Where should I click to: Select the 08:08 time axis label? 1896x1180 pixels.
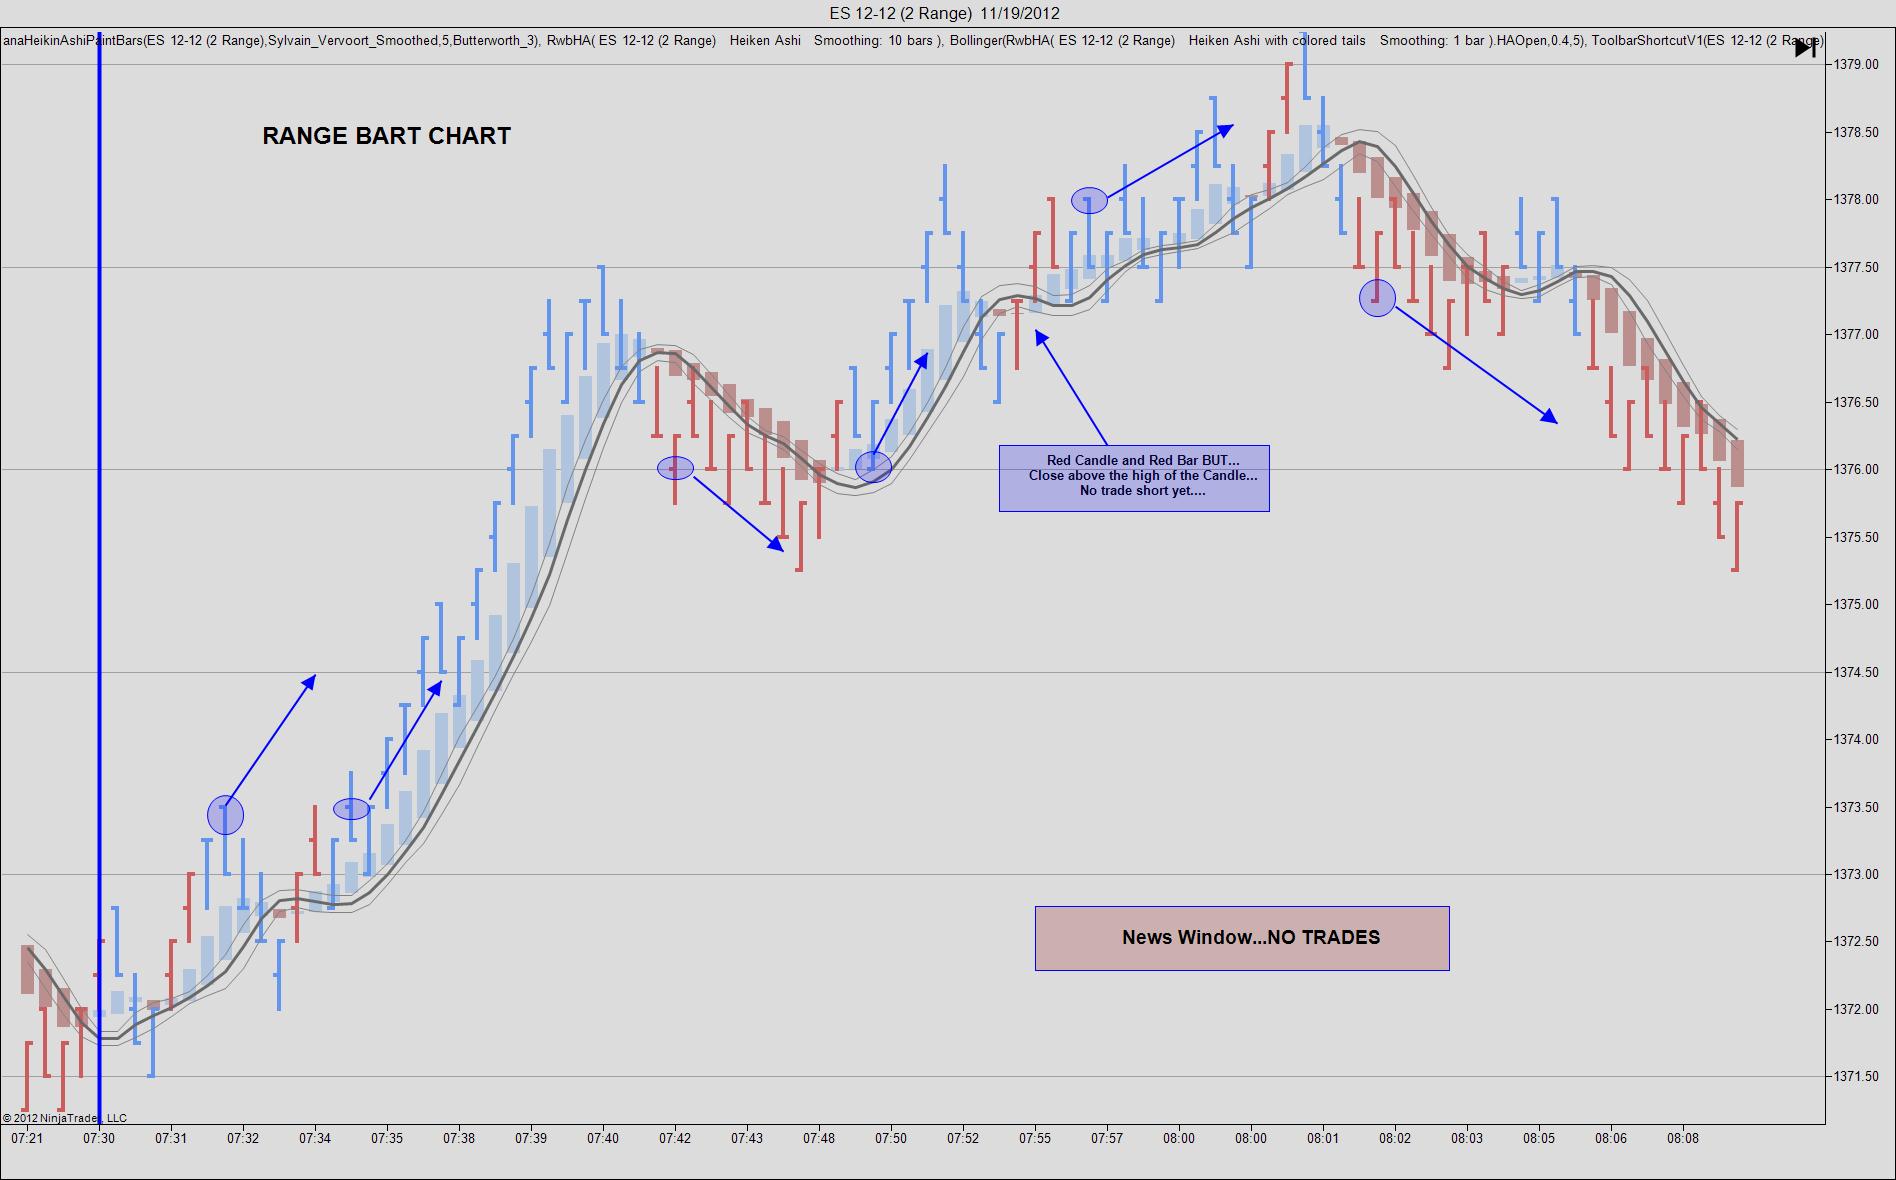click(x=1683, y=1138)
